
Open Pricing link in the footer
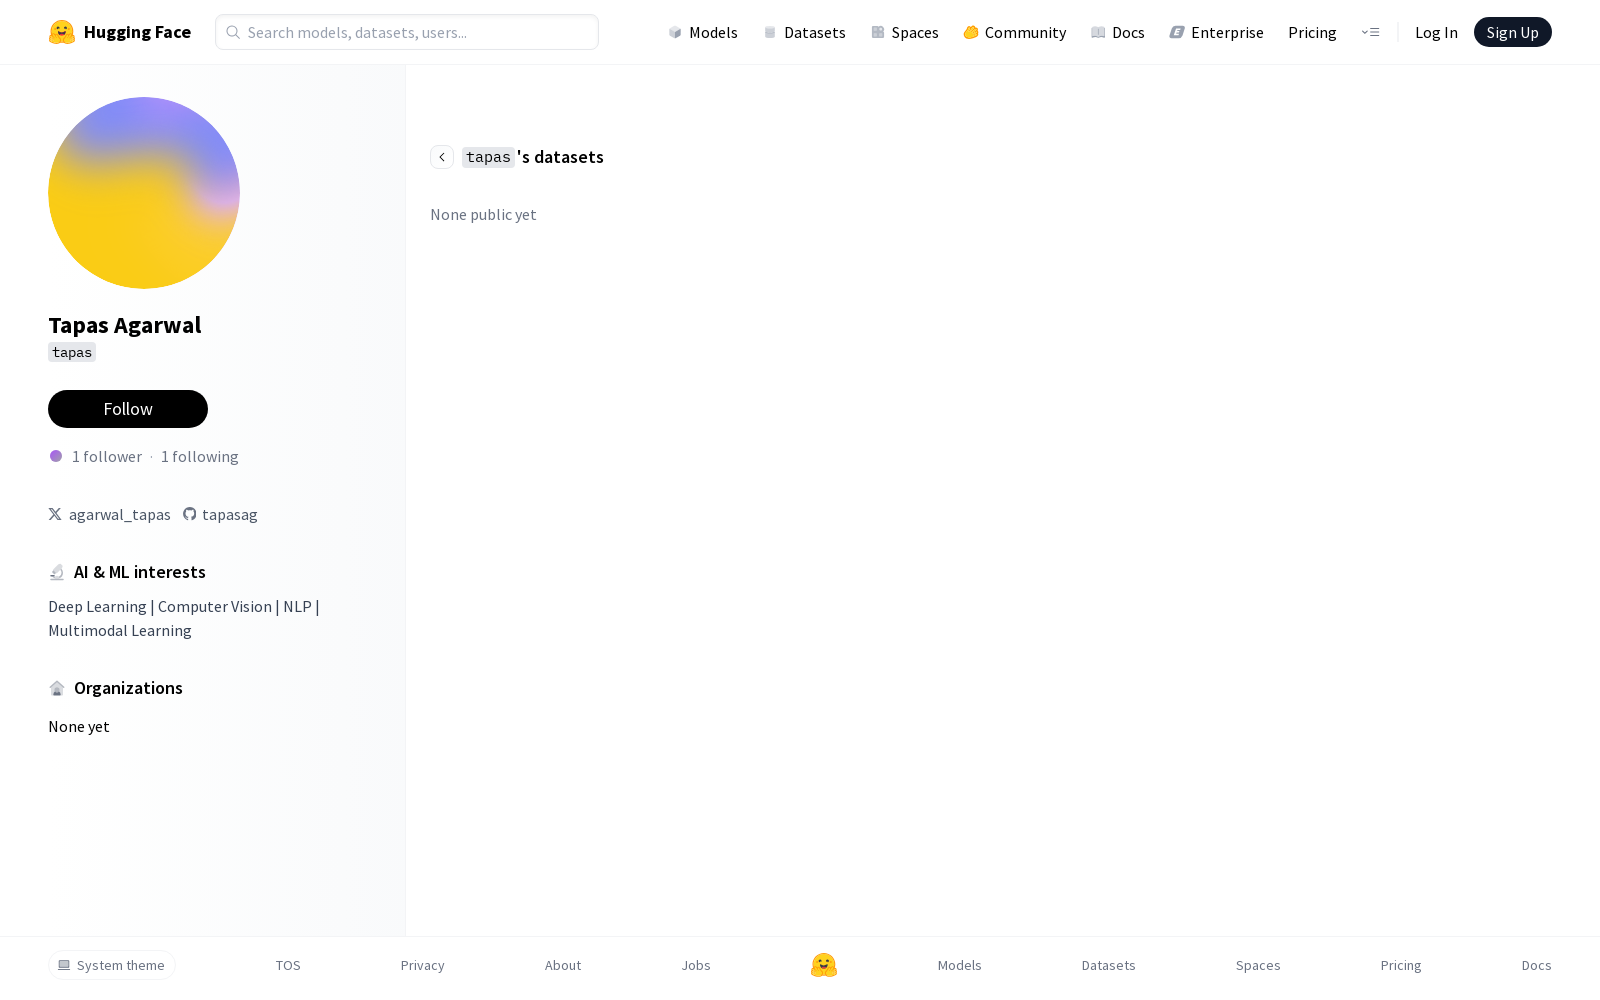click(x=1401, y=965)
